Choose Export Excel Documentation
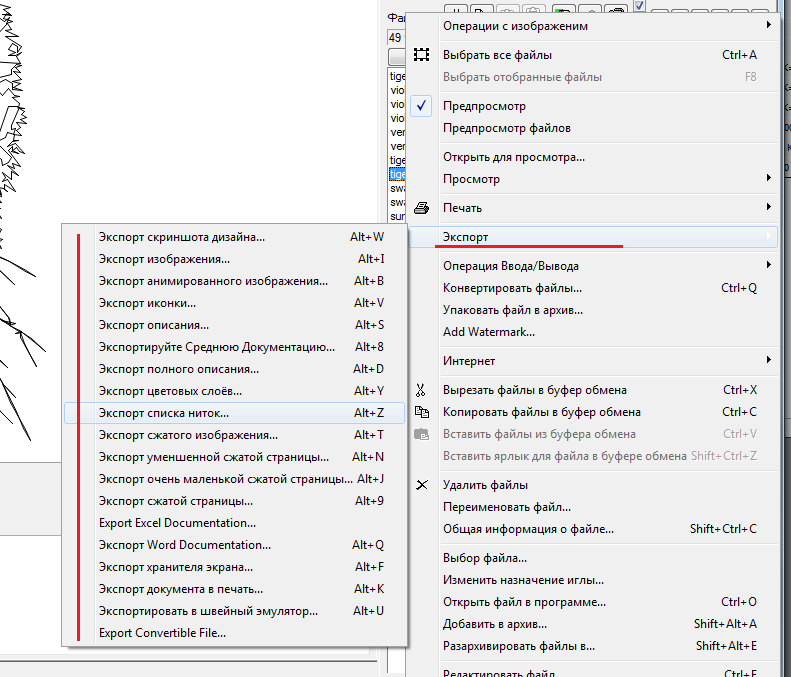The image size is (791, 677). [x=235, y=523]
